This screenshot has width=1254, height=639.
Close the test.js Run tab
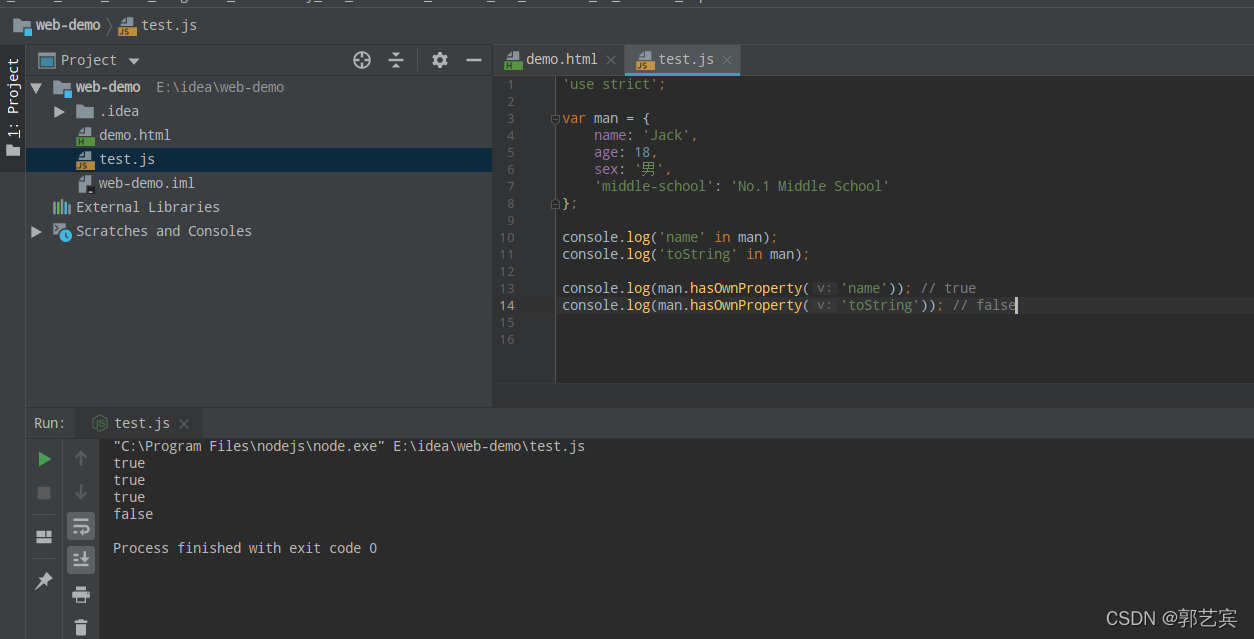pos(185,423)
